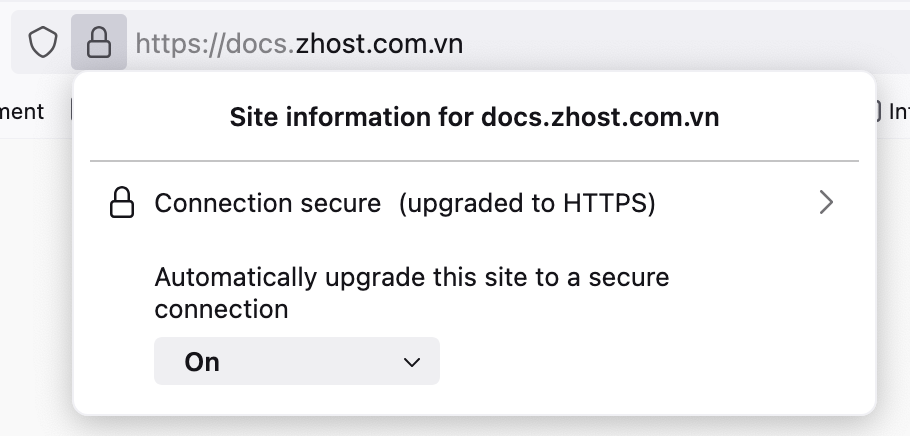Click the 'Connection secure' label text
910x436 pixels.
[x=267, y=204]
